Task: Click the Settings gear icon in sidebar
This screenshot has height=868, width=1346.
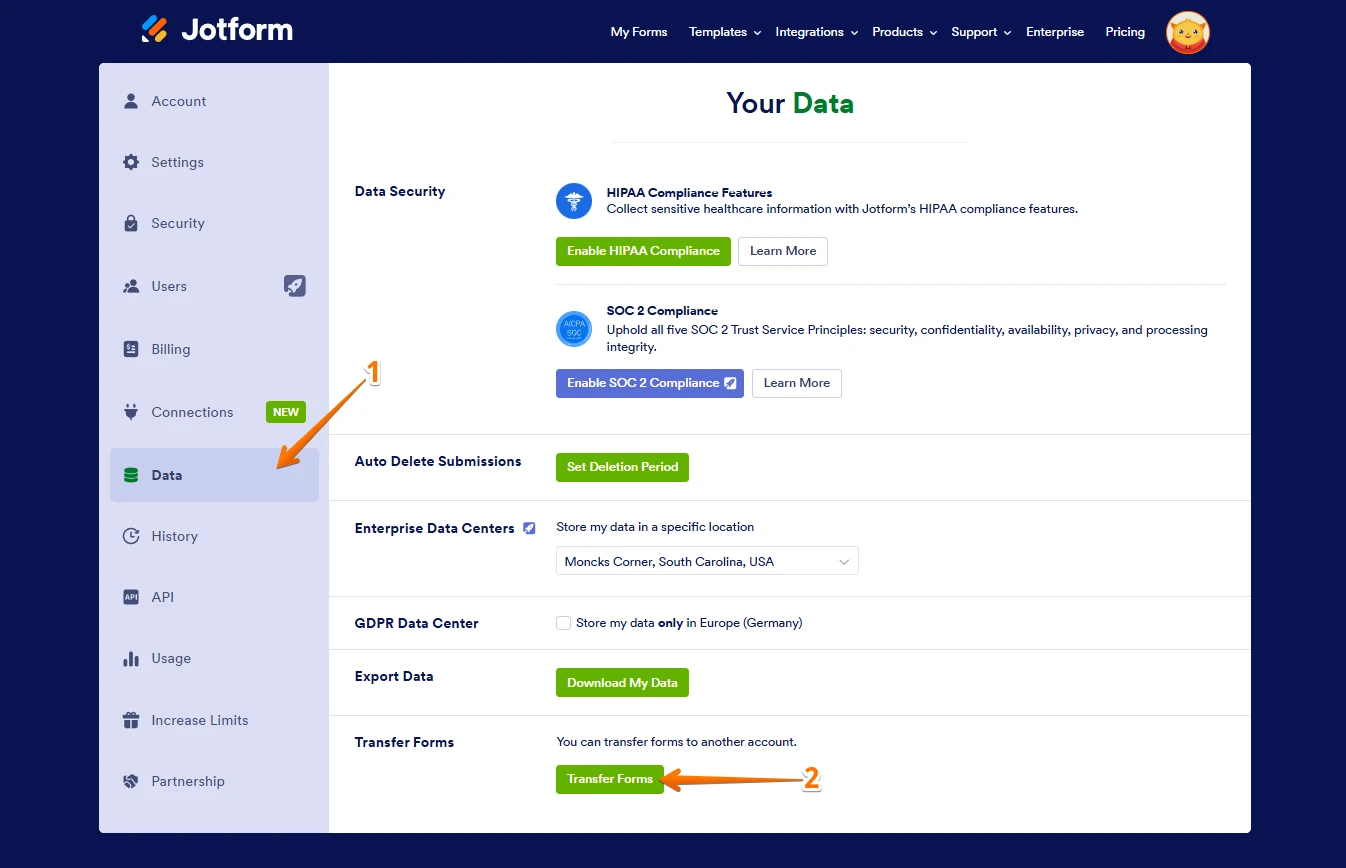Action: (131, 162)
